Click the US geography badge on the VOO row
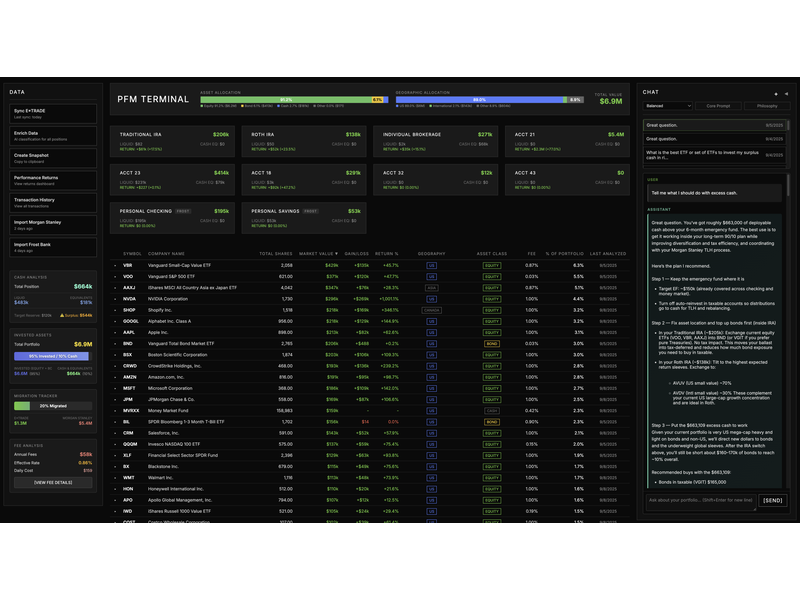The width and height of the screenshot is (800, 600). coord(432,276)
